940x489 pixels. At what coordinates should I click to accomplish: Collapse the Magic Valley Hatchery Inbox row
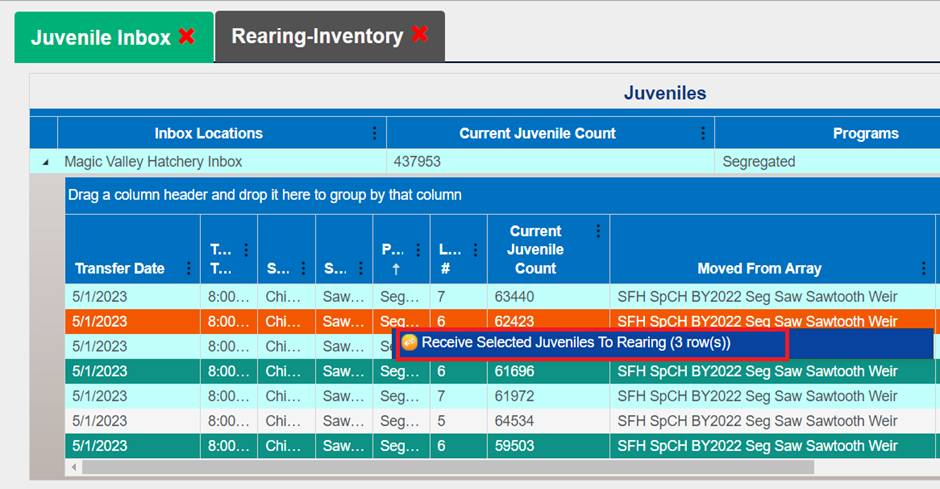coord(44,162)
